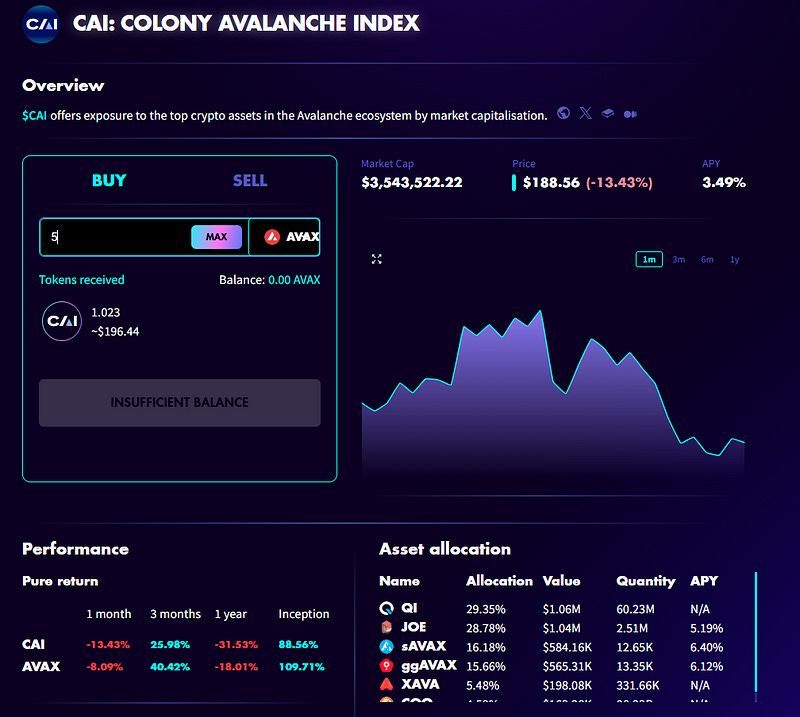The height and width of the screenshot is (717, 800).
Task: Open the X (Twitter) icon link
Action: pos(586,113)
